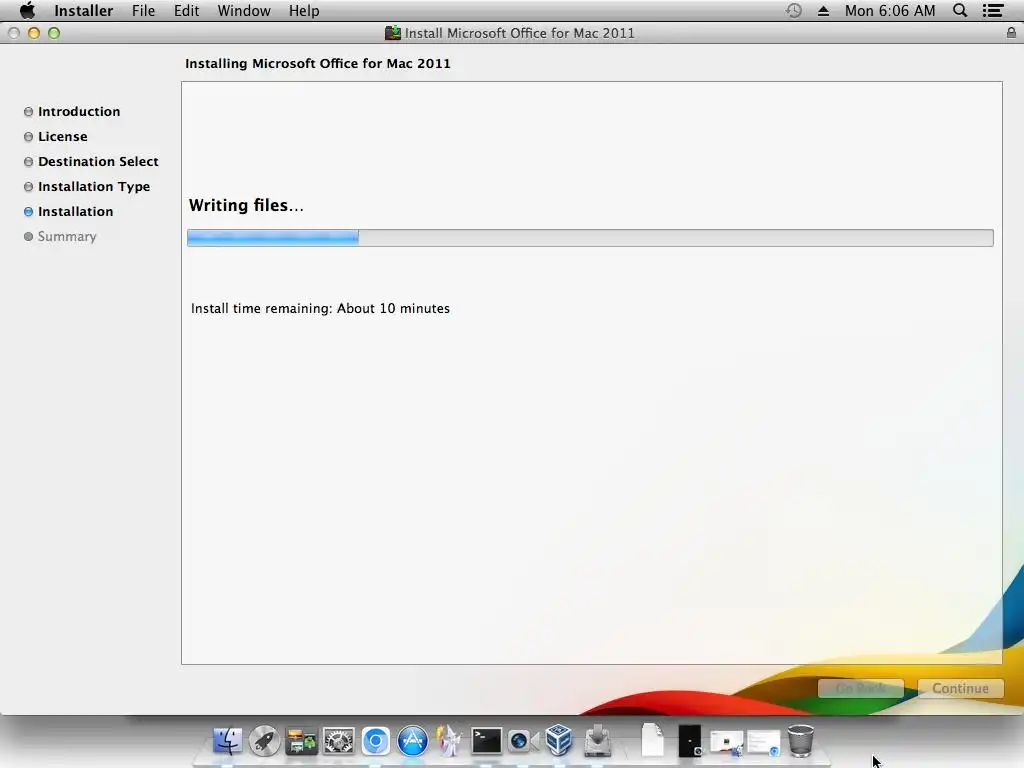Open System Preferences gear in dock
This screenshot has width=1024, height=768.
point(338,741)
